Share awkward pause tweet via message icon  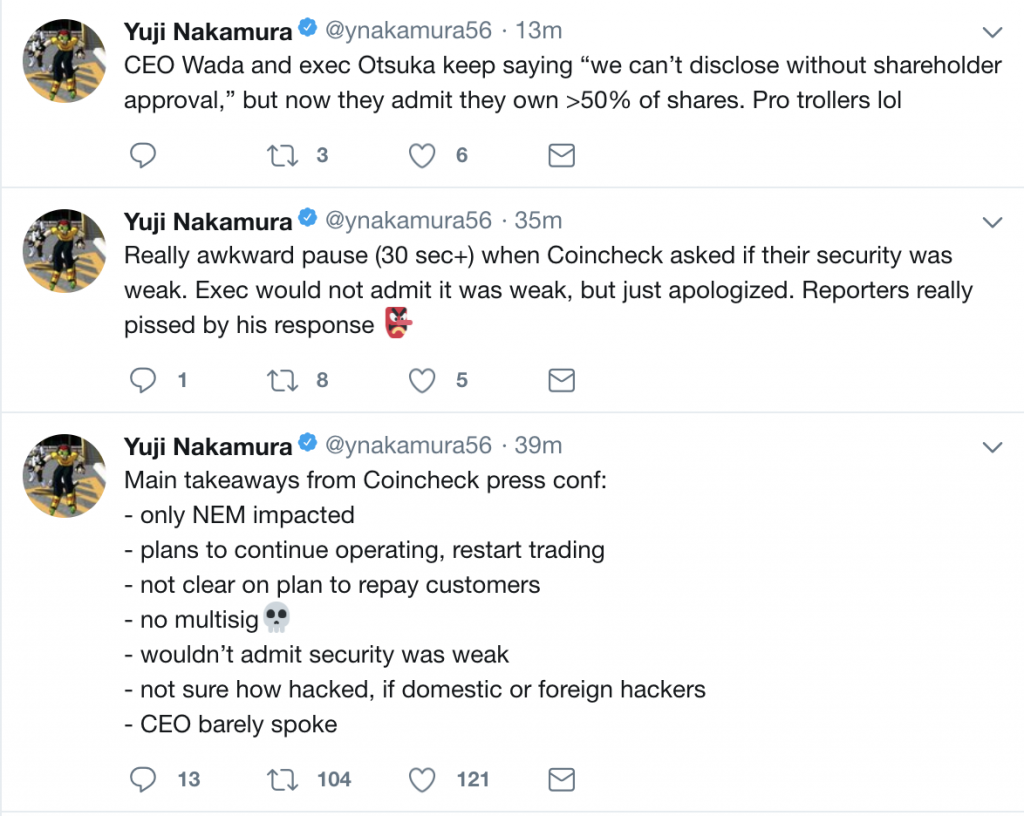(x=562, y=380)
